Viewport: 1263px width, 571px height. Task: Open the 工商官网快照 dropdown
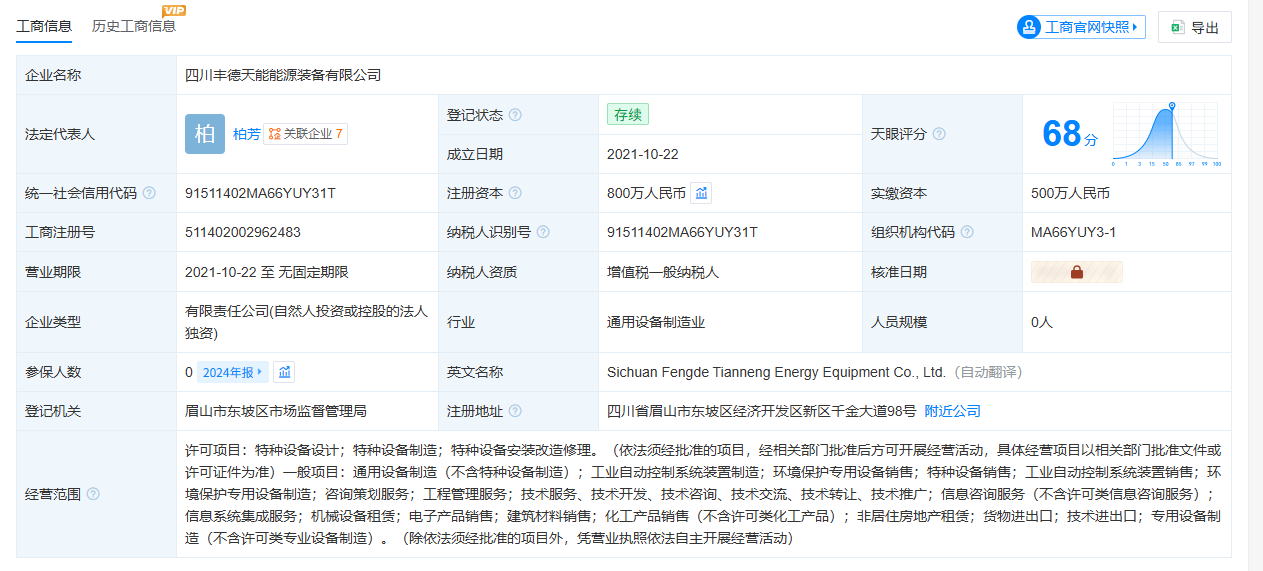[1080, 27]
